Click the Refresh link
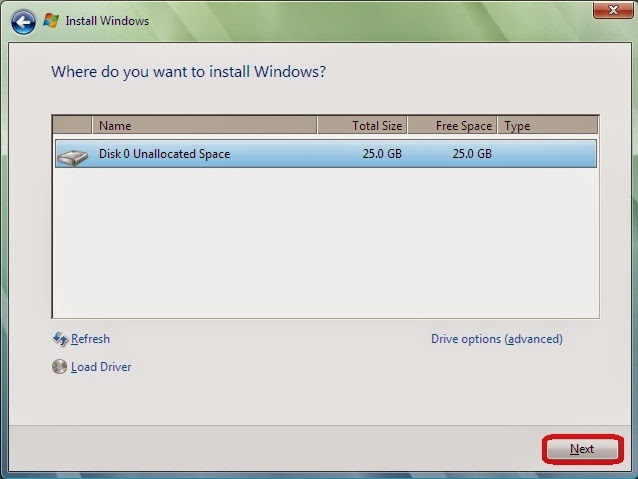 [90, 339]
